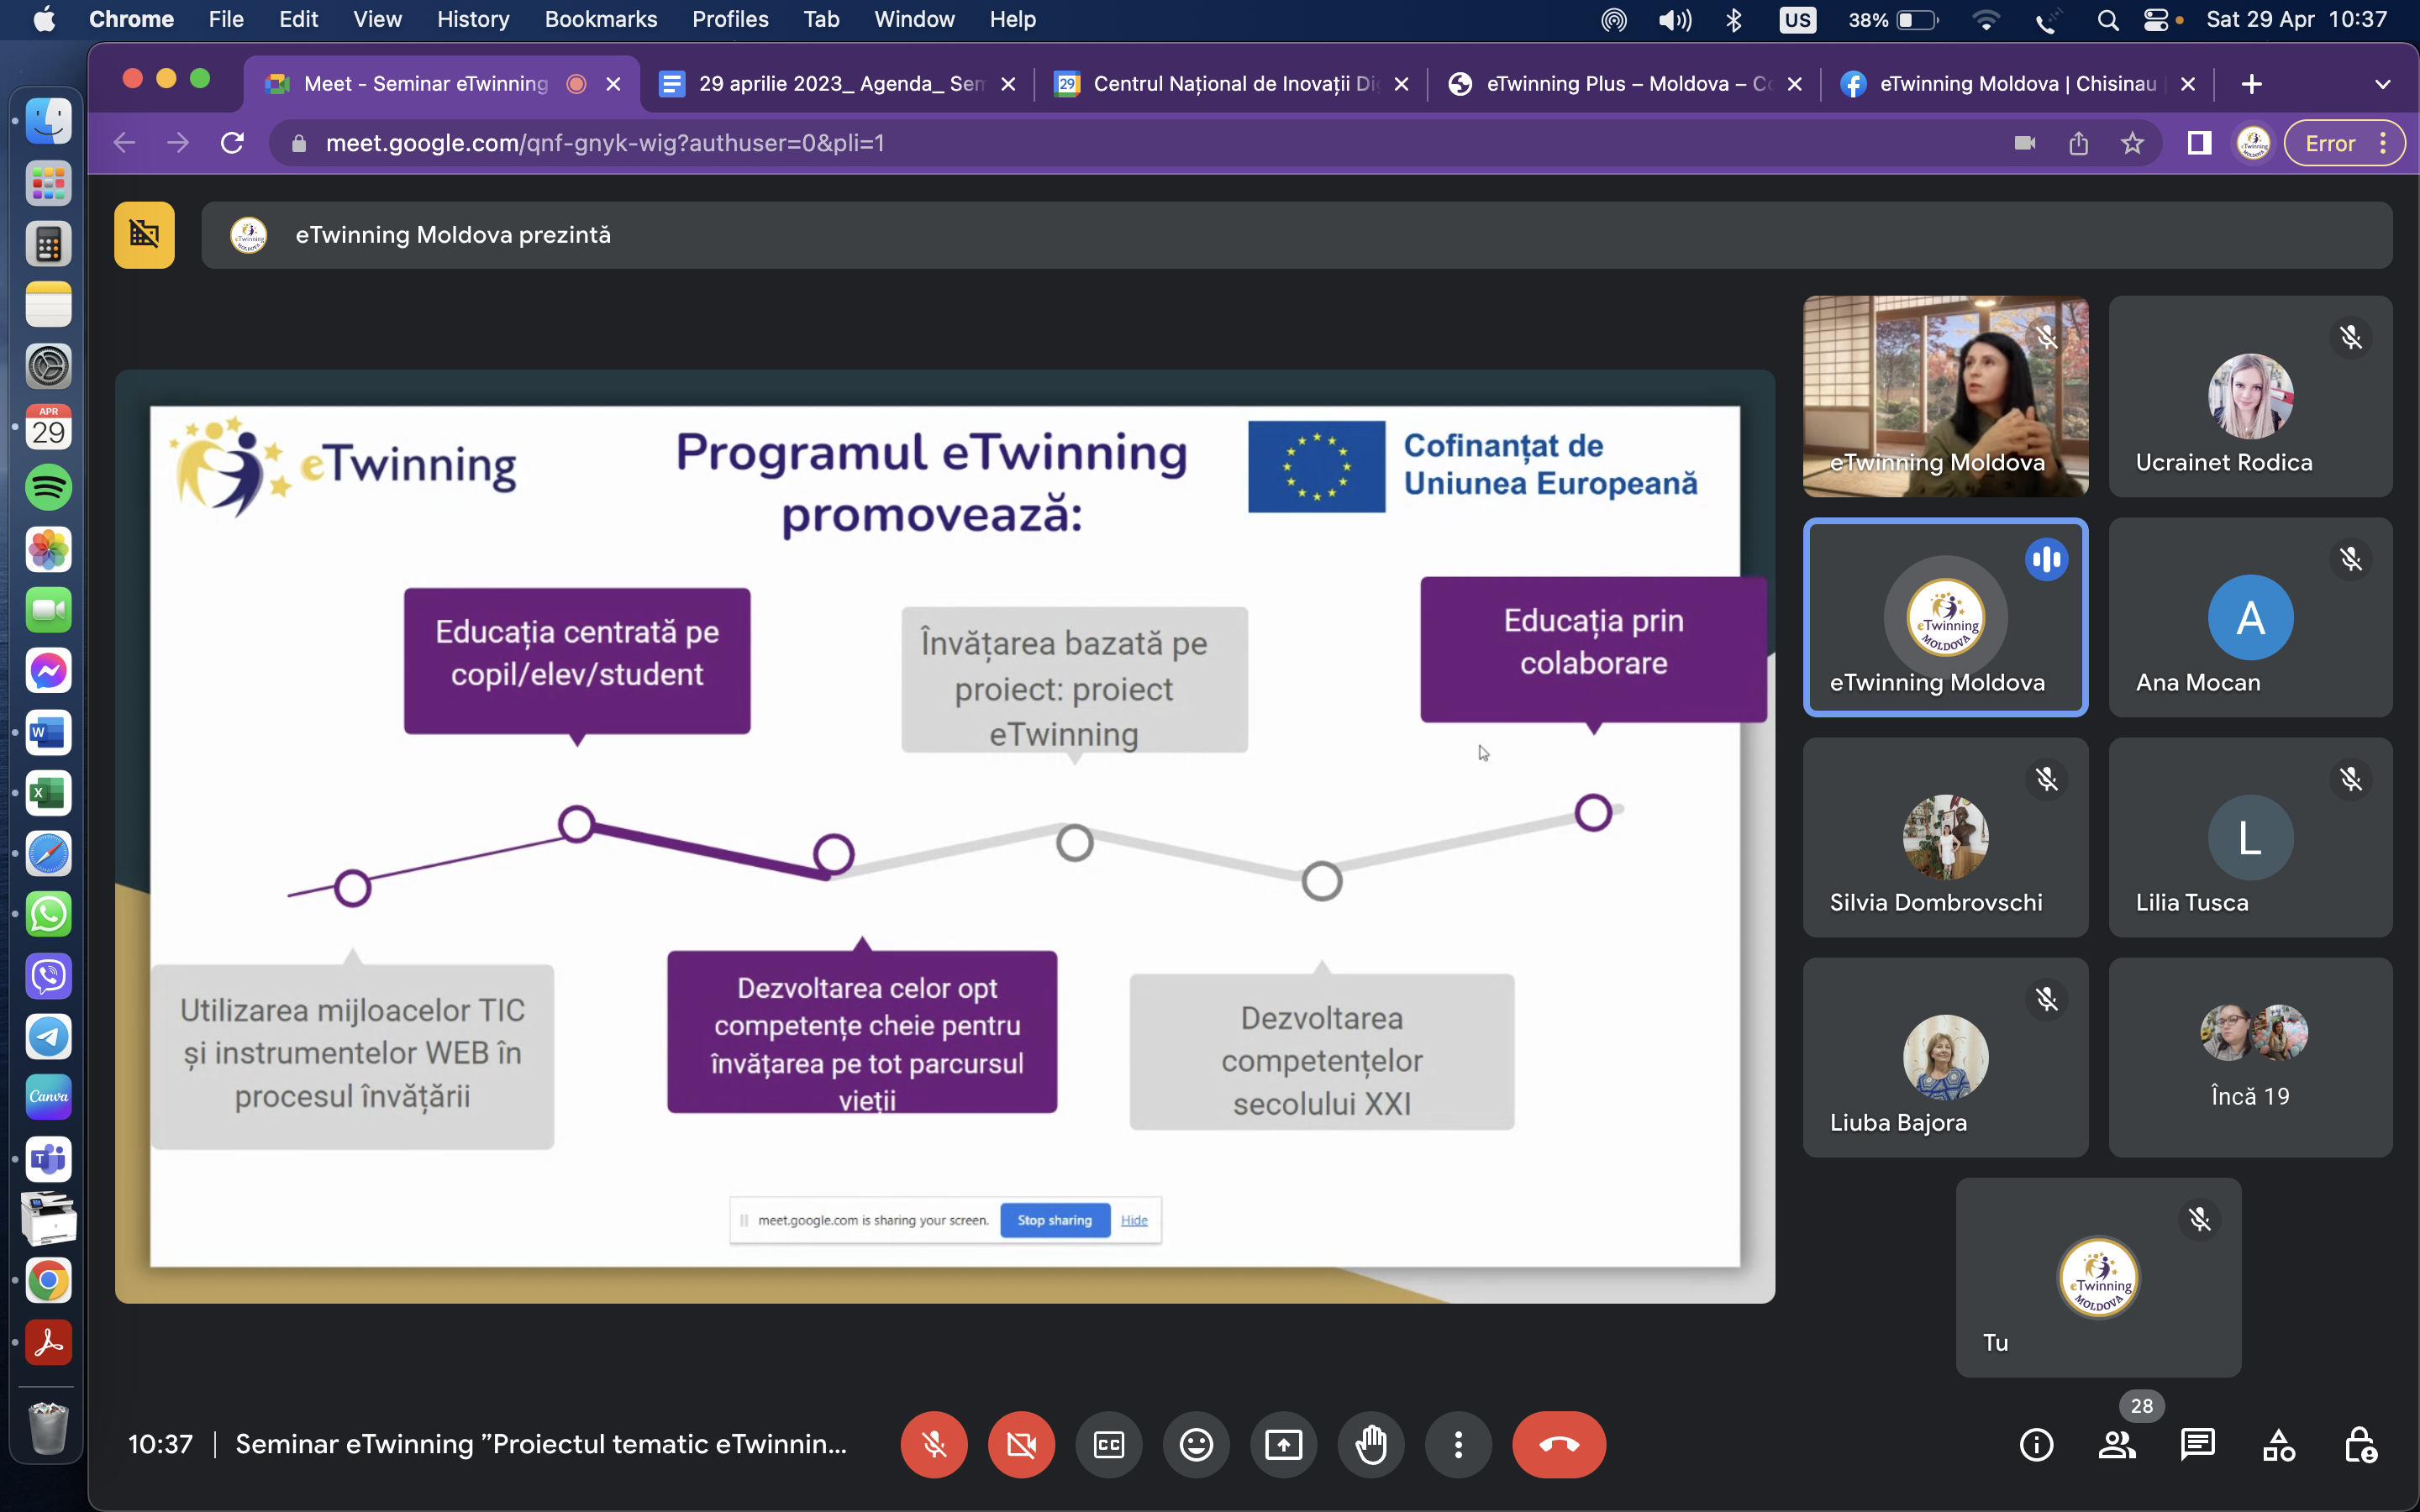Select Ana Mocan participant tile
The width and height of the screenshot is (2420, 1512).
point(2250,617)
